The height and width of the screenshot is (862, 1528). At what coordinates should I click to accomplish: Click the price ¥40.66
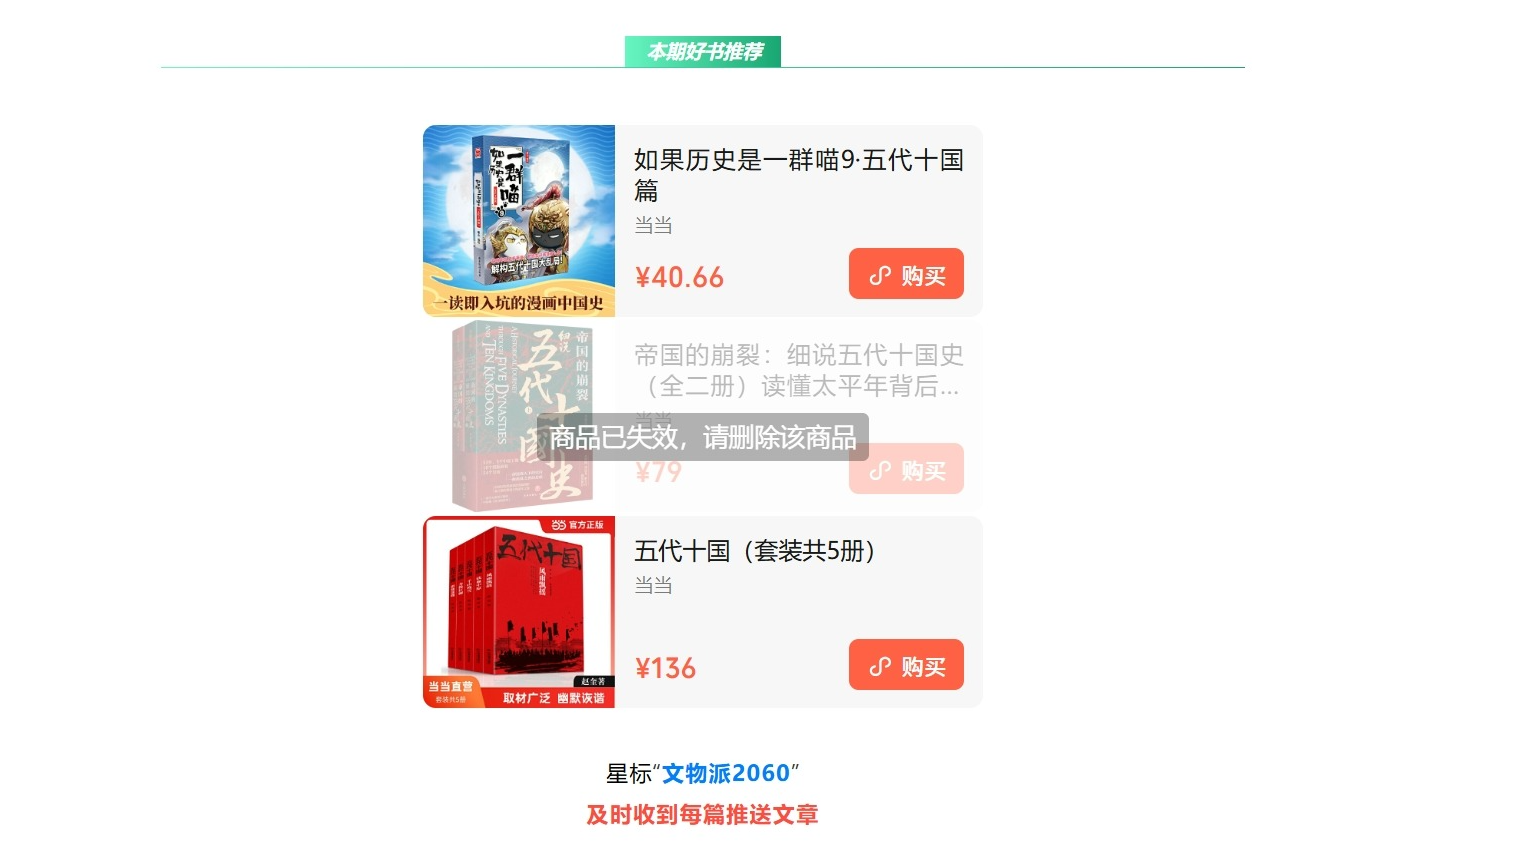pyautogui.click(x=679, y=277)
